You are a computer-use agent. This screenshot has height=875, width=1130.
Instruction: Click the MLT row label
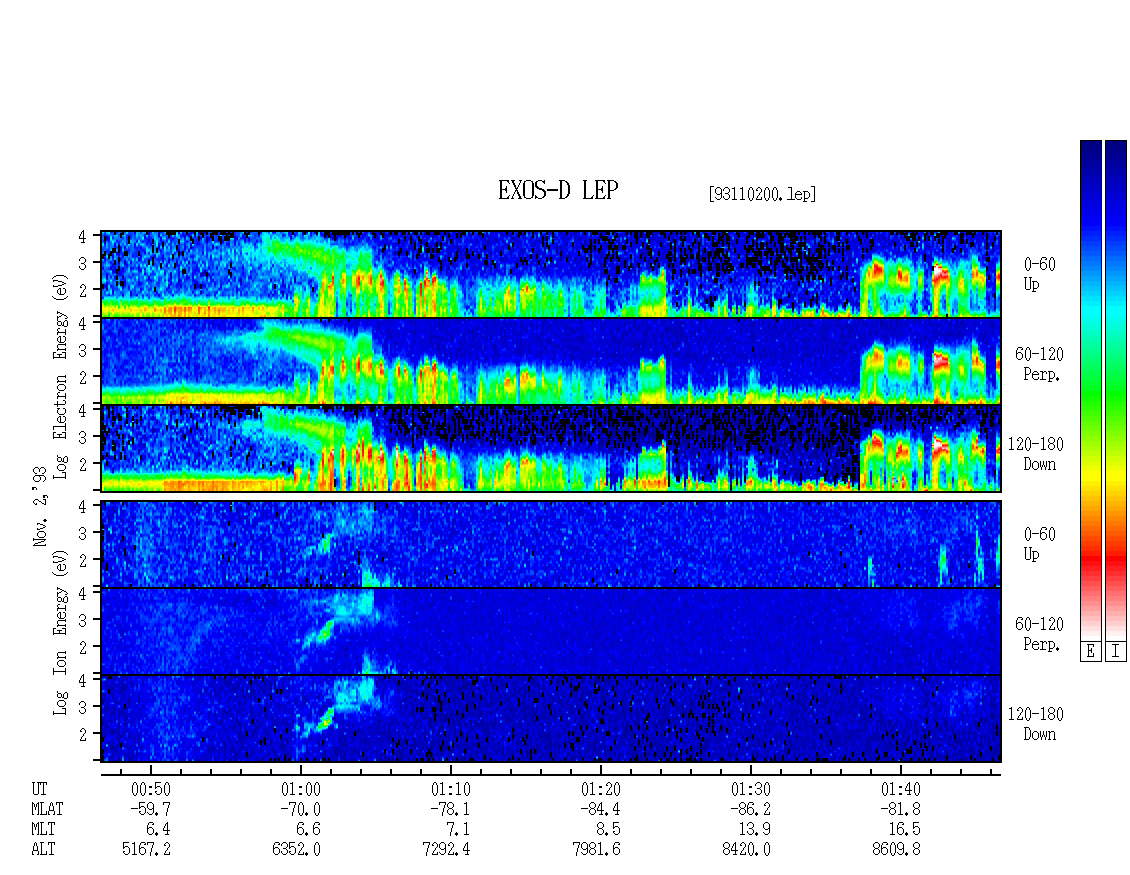(x=43, y=830)
